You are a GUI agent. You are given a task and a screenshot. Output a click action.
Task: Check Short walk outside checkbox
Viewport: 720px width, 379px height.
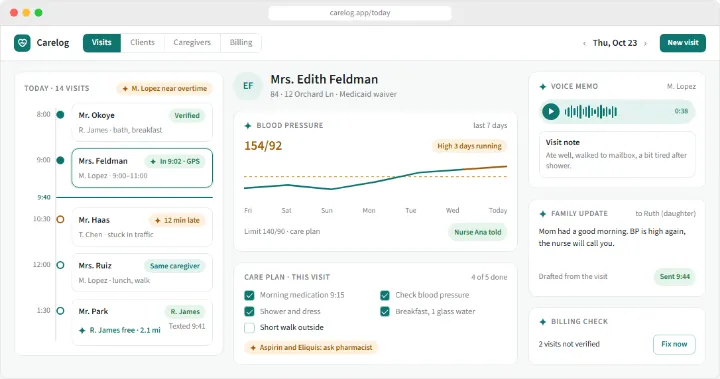click(249, 328)
